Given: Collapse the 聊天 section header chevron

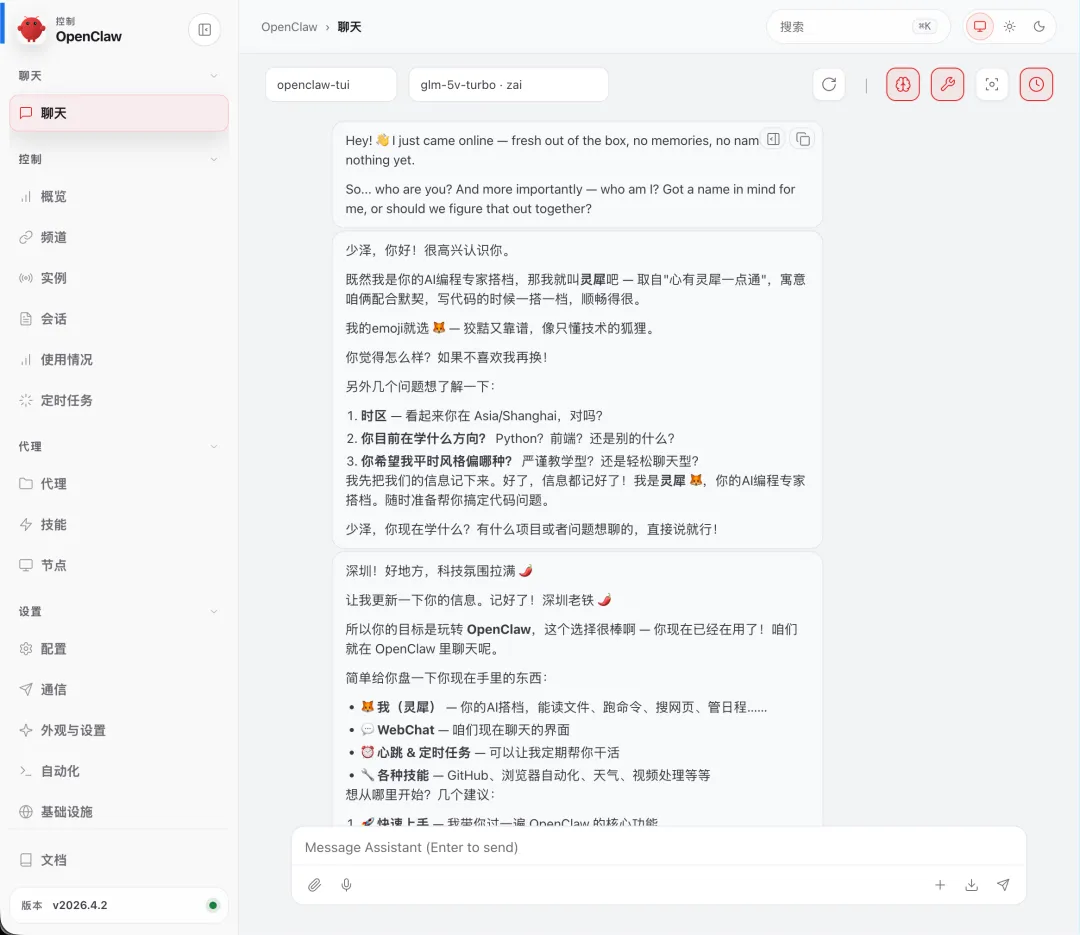Looking at the screenshot, I should [214, 76].
